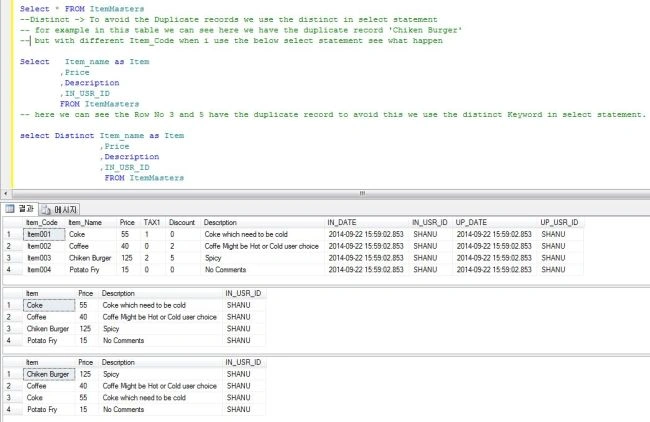The image size is (650, 422).
Task: Switch to the Messages tab
Action: click(59, 209)
